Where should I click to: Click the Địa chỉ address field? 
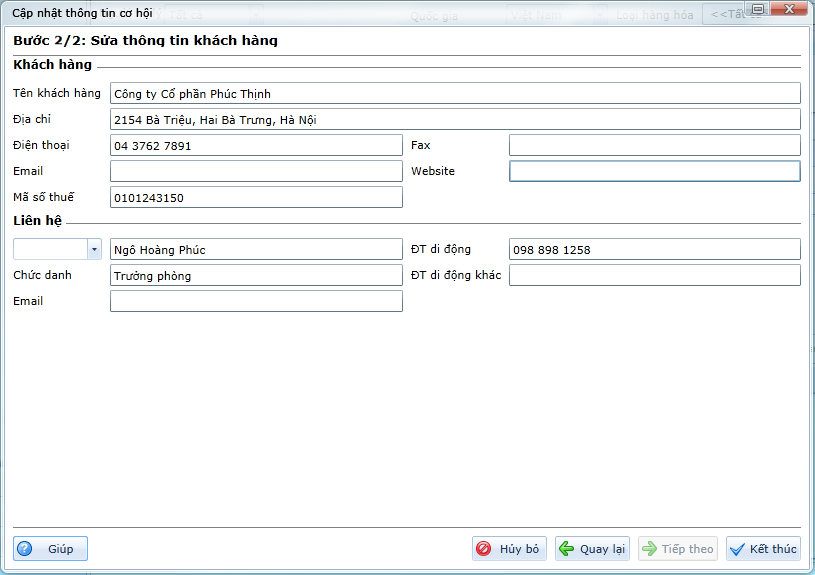[x=455, y=119]
